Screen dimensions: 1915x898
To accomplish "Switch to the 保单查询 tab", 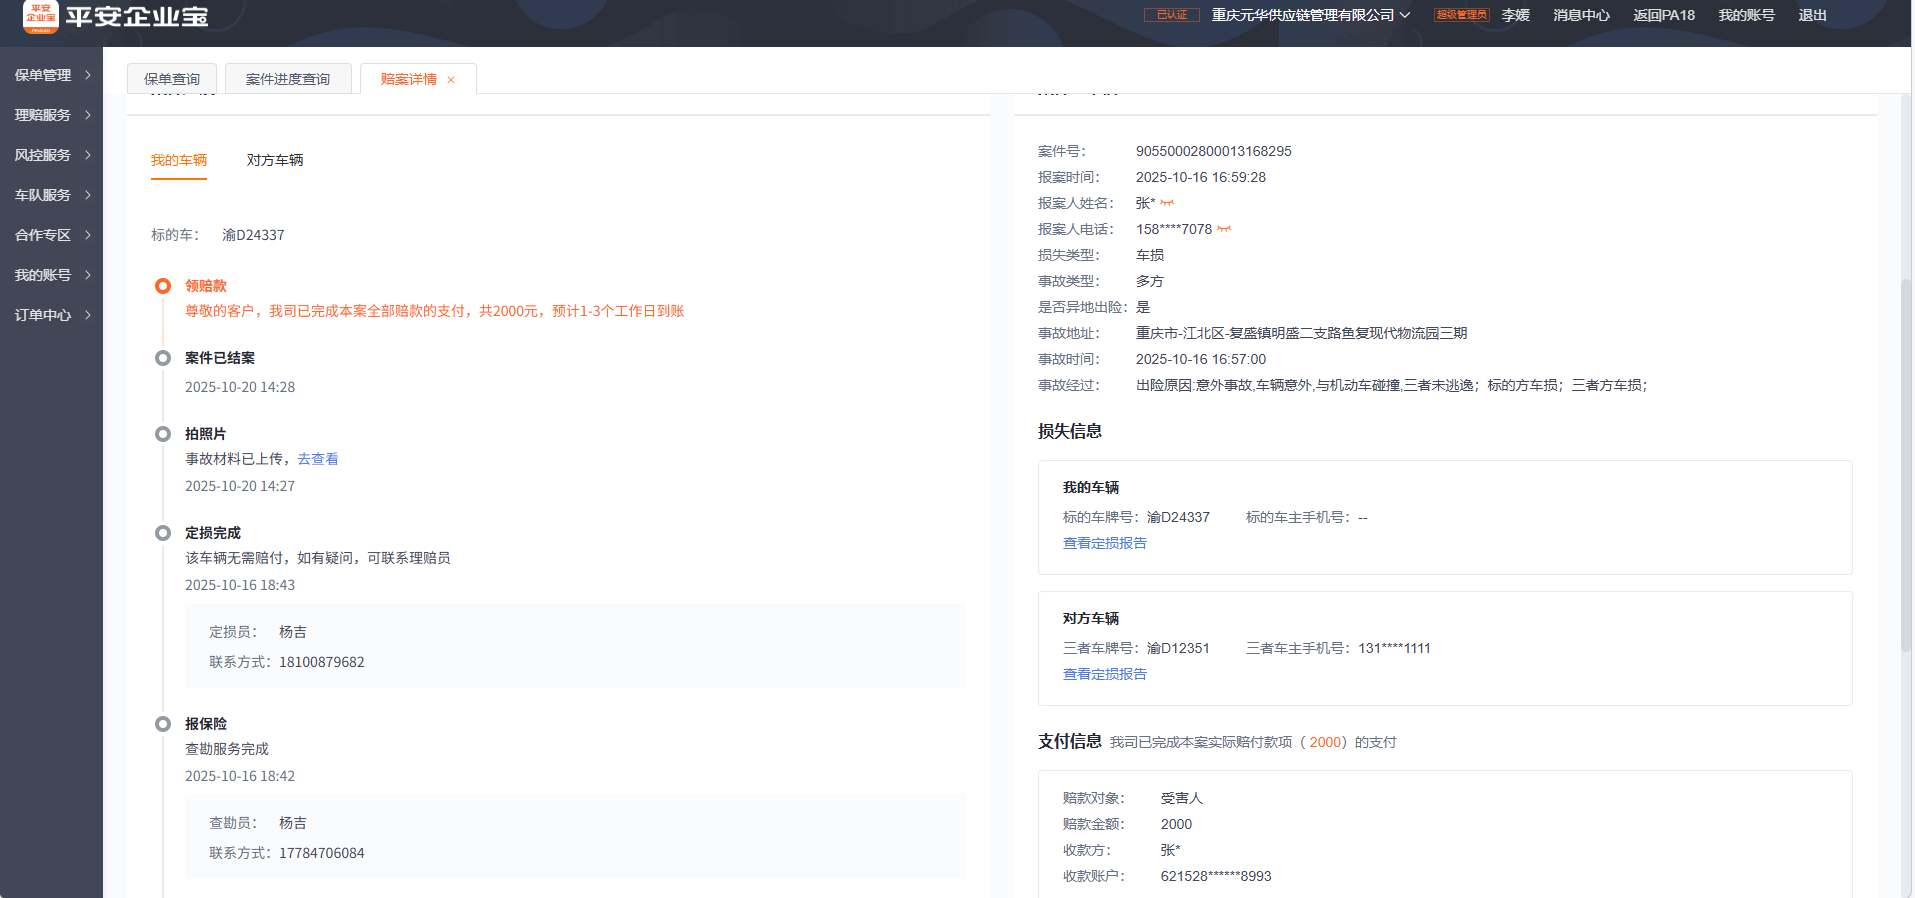I will [x=172, y=79].
